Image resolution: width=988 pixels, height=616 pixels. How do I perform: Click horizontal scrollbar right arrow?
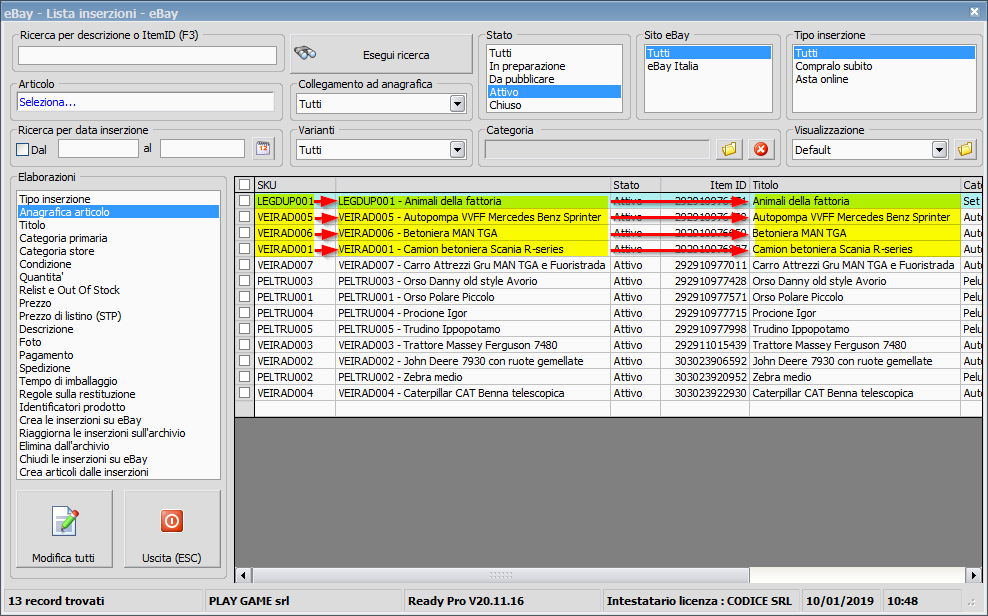(x=974, y=575)
